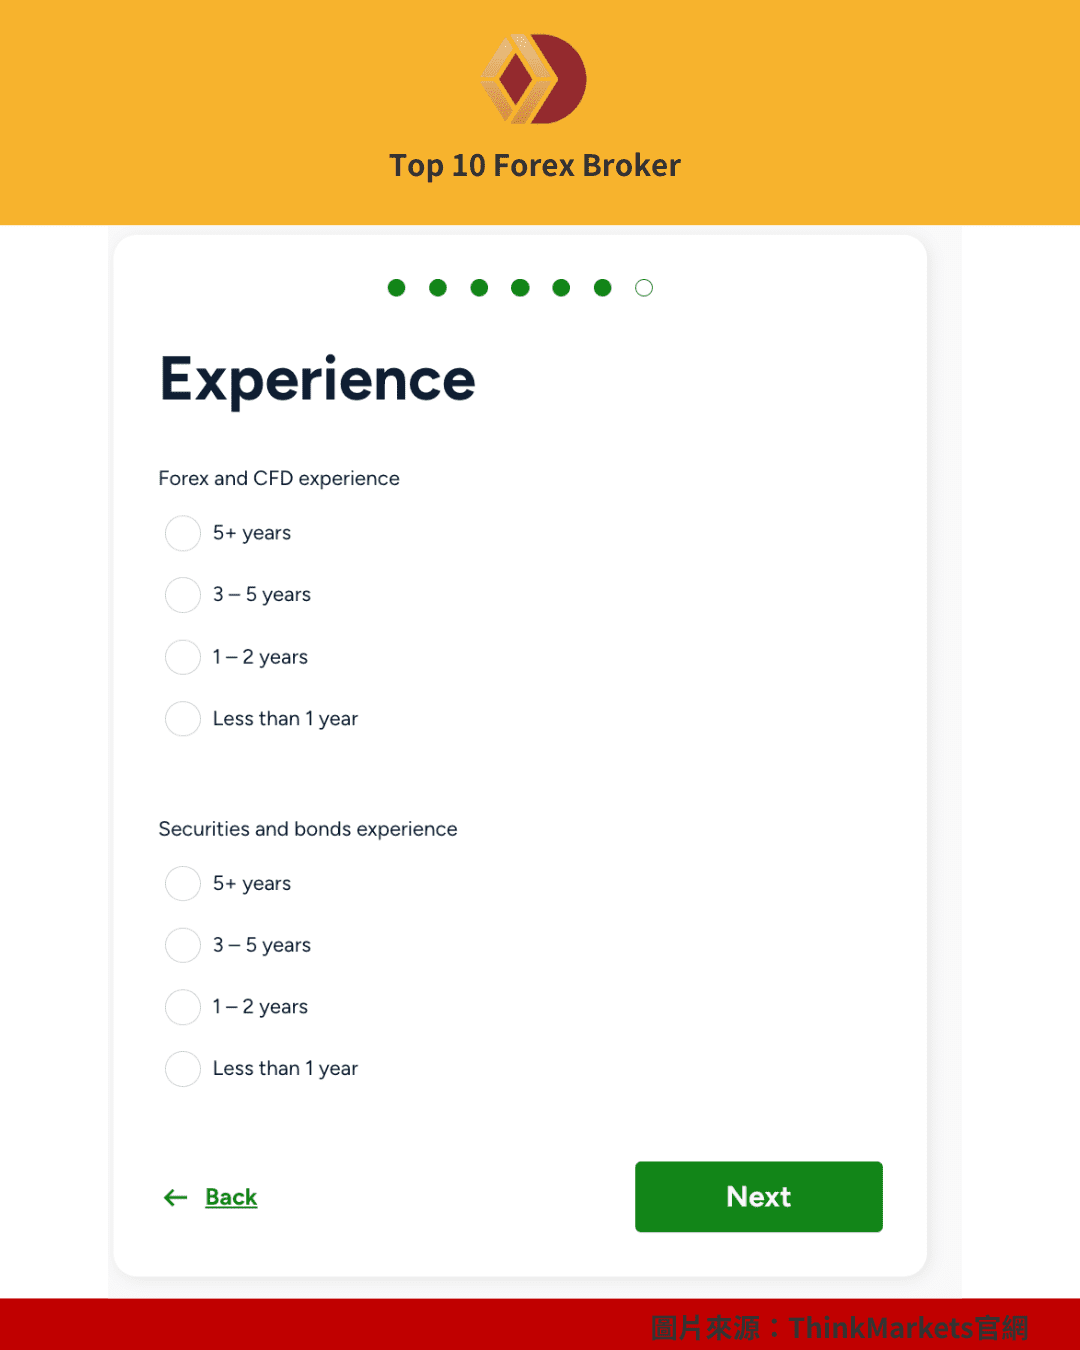Click the sixth progress step dot
The width and height of the screenshot is (1080, 1350).
[602, 288]
